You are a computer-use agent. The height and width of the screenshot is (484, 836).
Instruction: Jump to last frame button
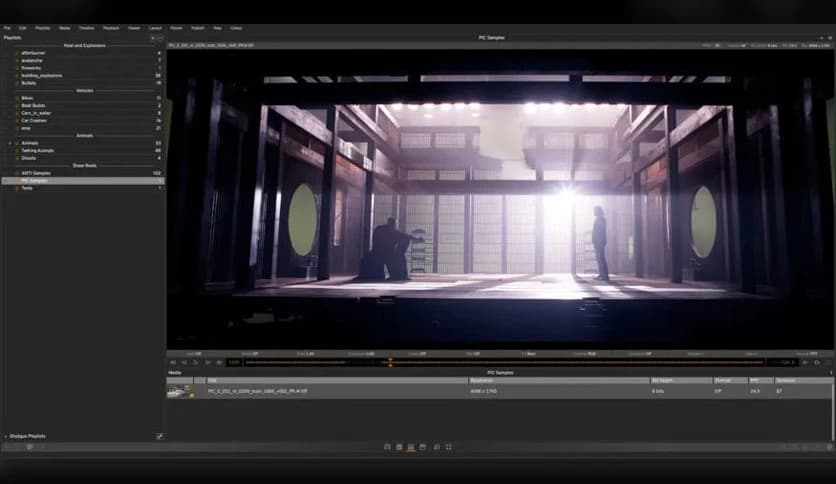[219, 362]
